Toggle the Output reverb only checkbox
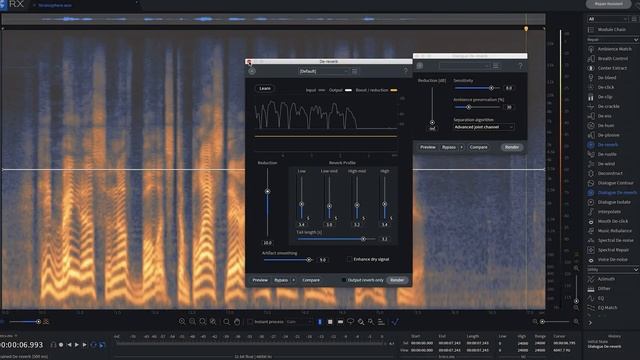Viewport: 640px width, 360px height. tap(344, 280)
